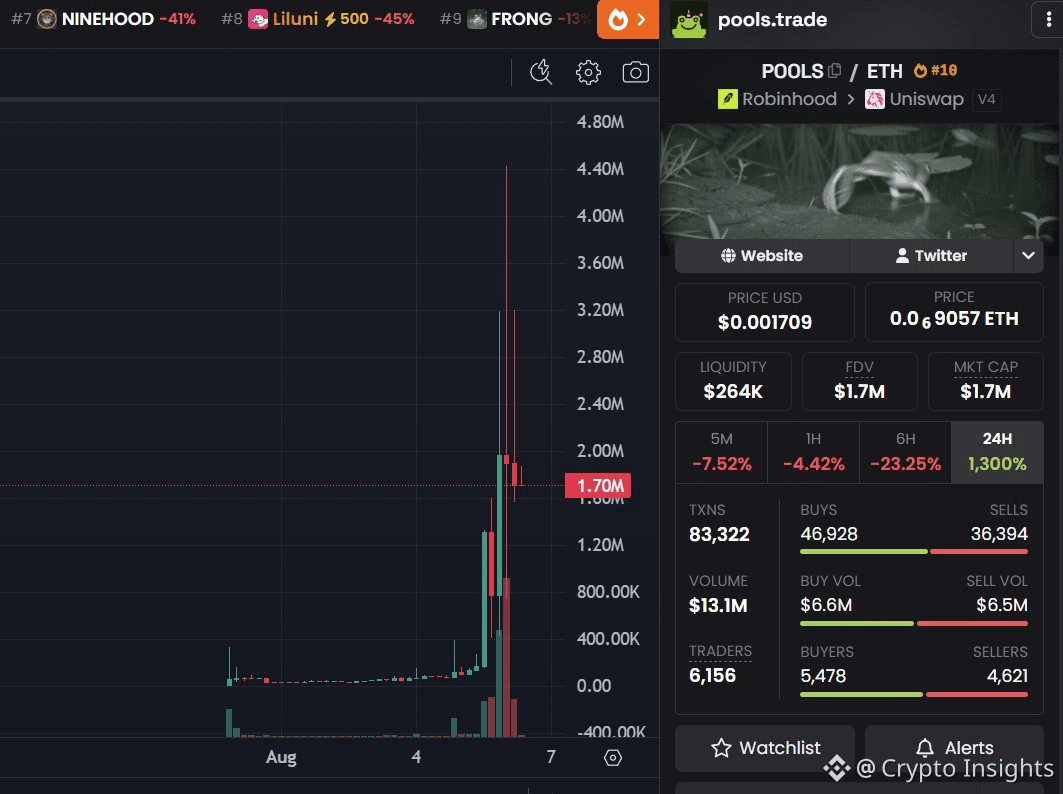
Task: Open the #8 Liluni trending token
Action: [x=317, y=19]
